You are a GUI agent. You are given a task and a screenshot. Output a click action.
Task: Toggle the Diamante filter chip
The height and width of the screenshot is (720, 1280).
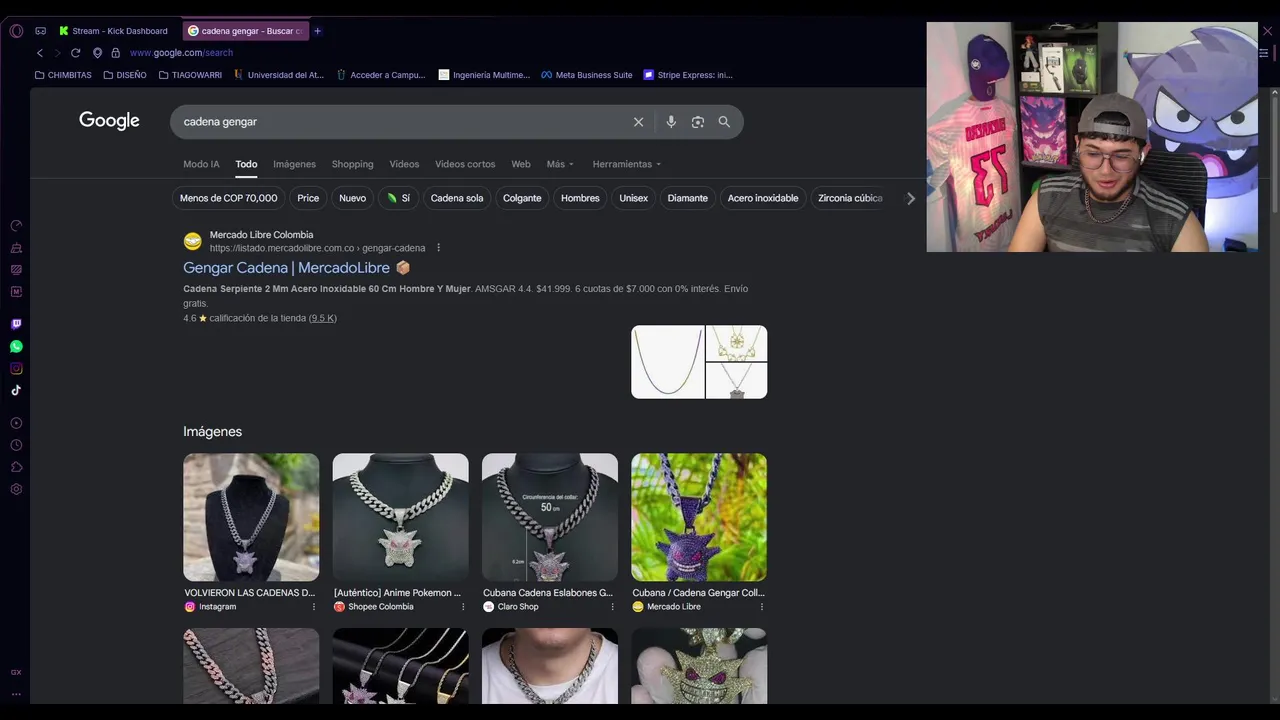point(688,198)
